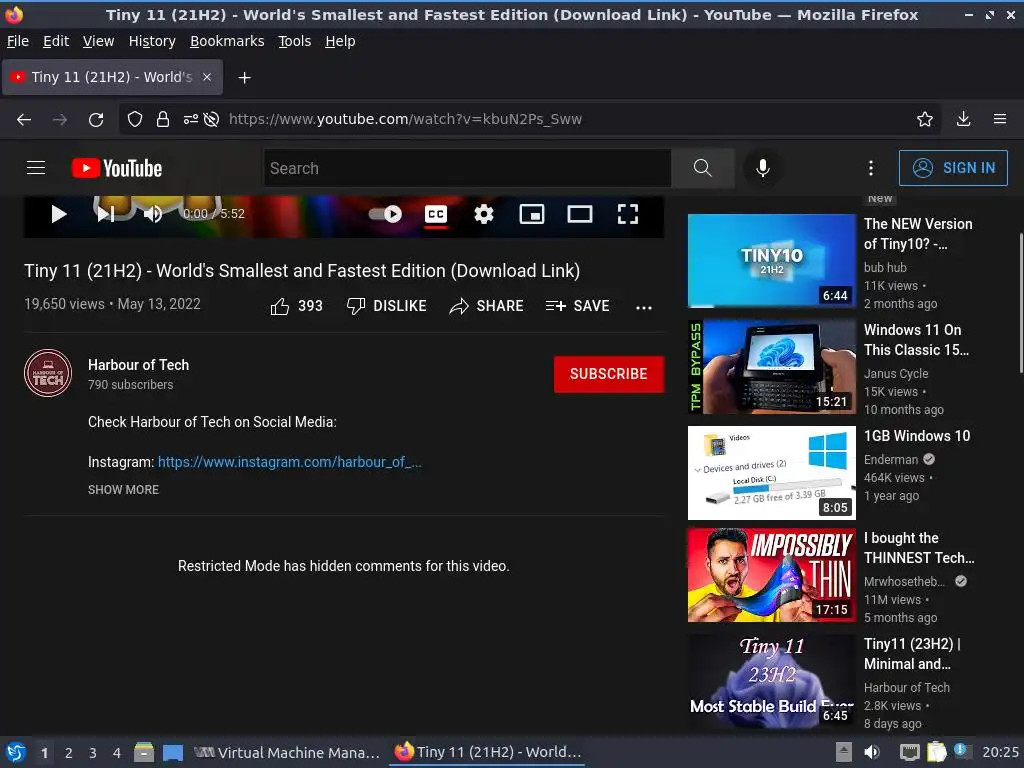Click the YouTube Search input field
Image resolution: width=1024 pixels, height=768 pixels.
(x=467, y=168)
